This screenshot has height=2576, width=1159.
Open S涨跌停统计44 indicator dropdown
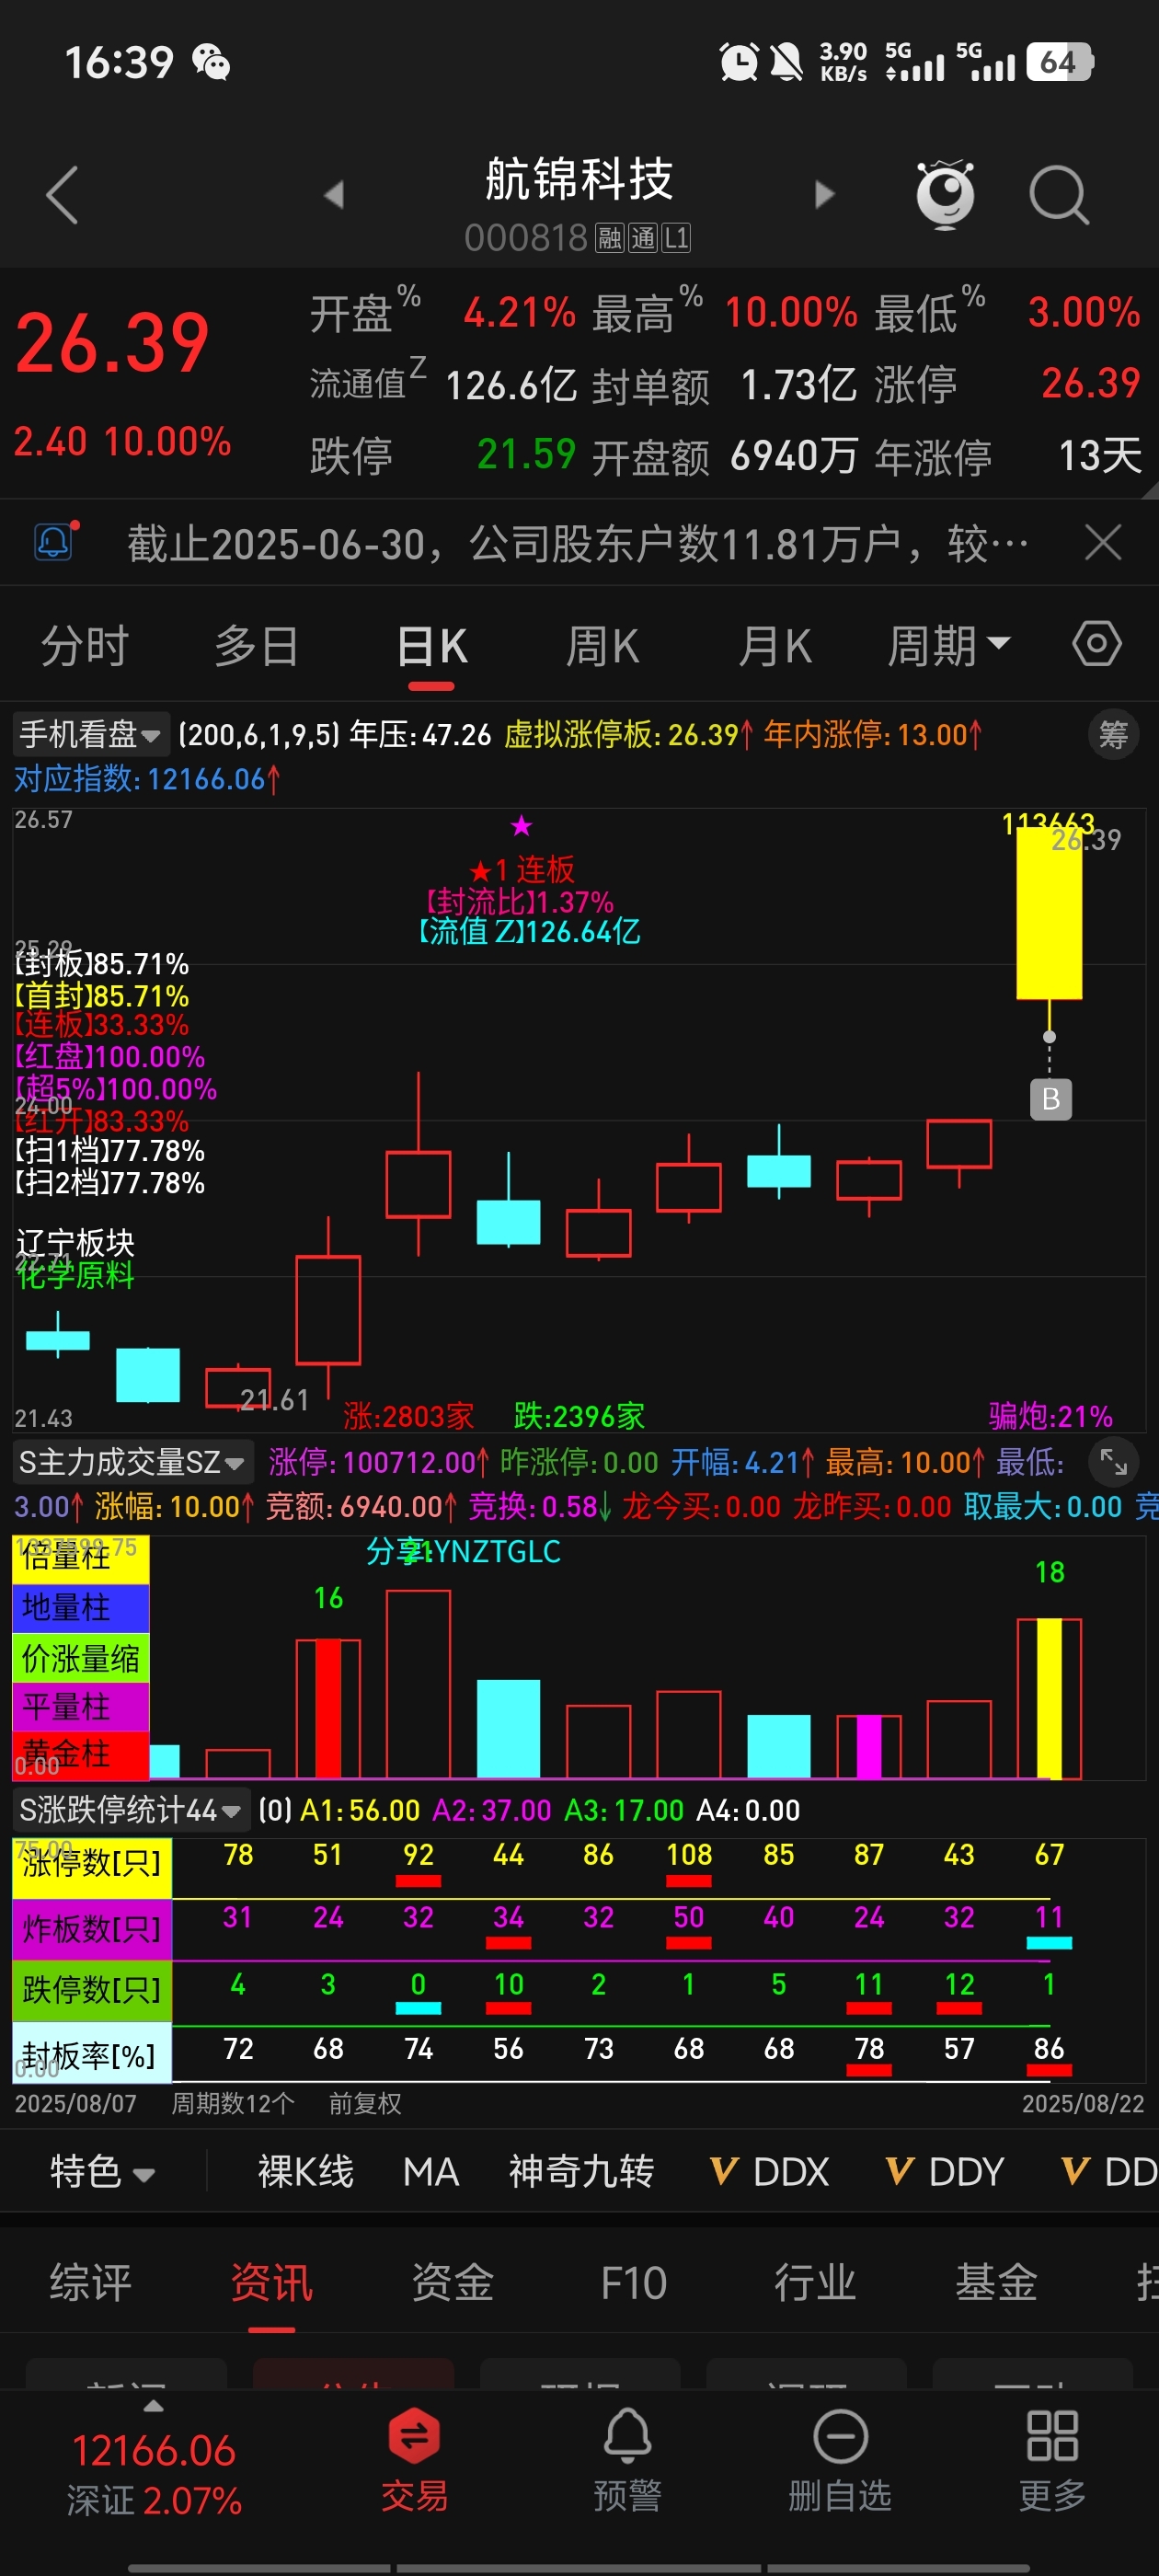(x=131, y=1810)
